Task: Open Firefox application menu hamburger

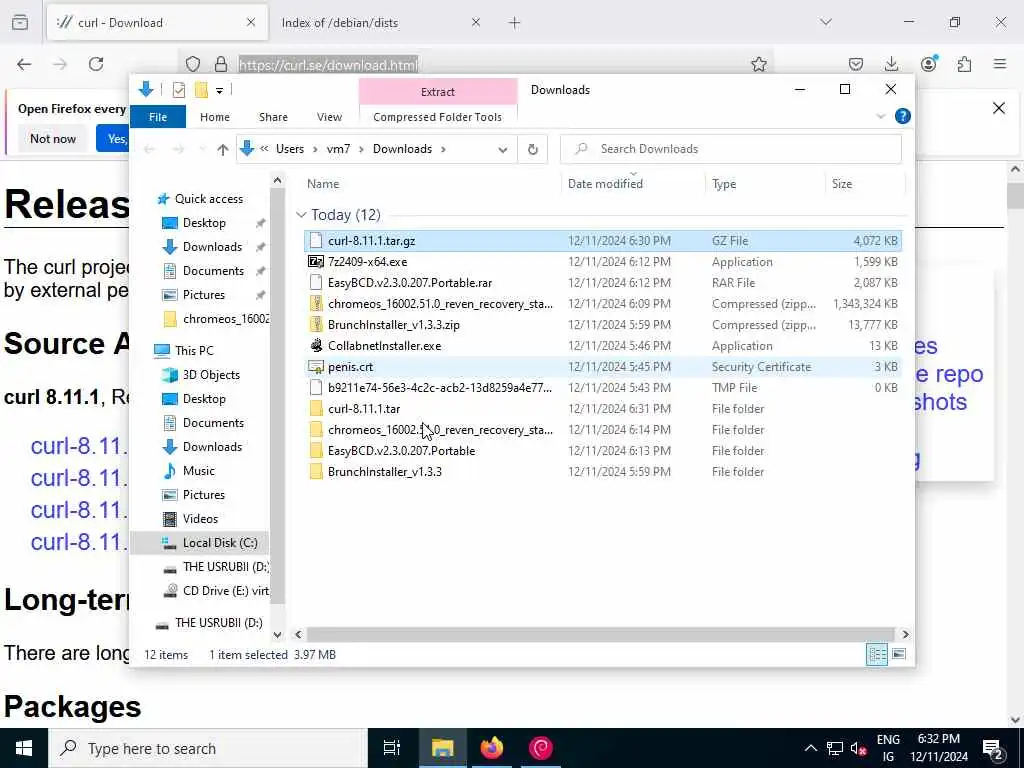Action: [x=1000, y=64]
